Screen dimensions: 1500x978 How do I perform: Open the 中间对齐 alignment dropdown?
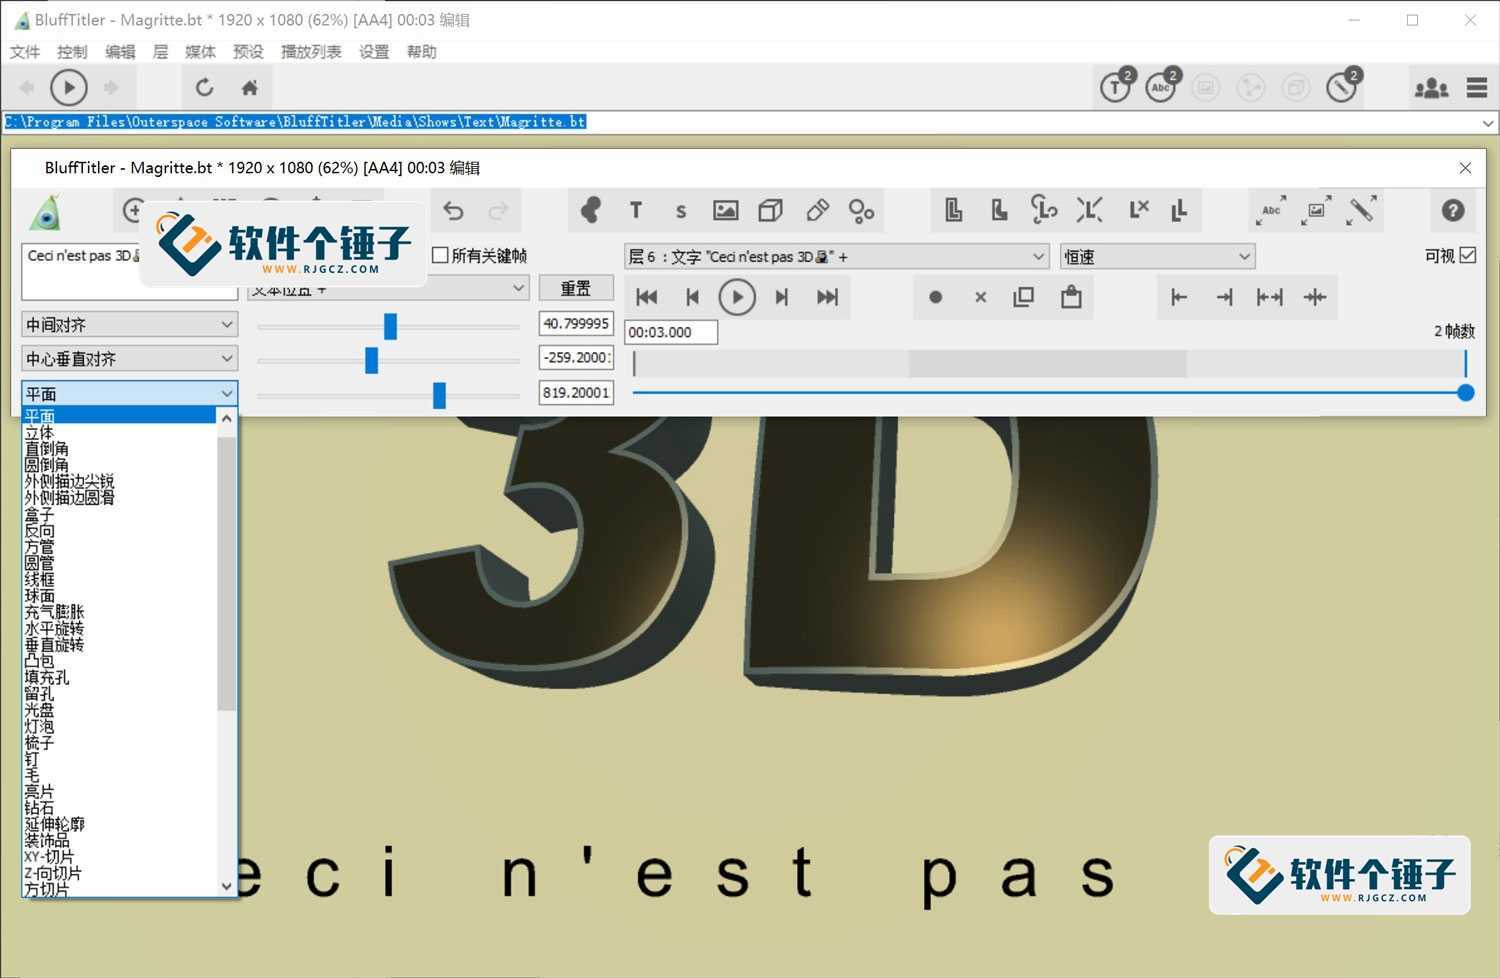(x=129, y=325)
